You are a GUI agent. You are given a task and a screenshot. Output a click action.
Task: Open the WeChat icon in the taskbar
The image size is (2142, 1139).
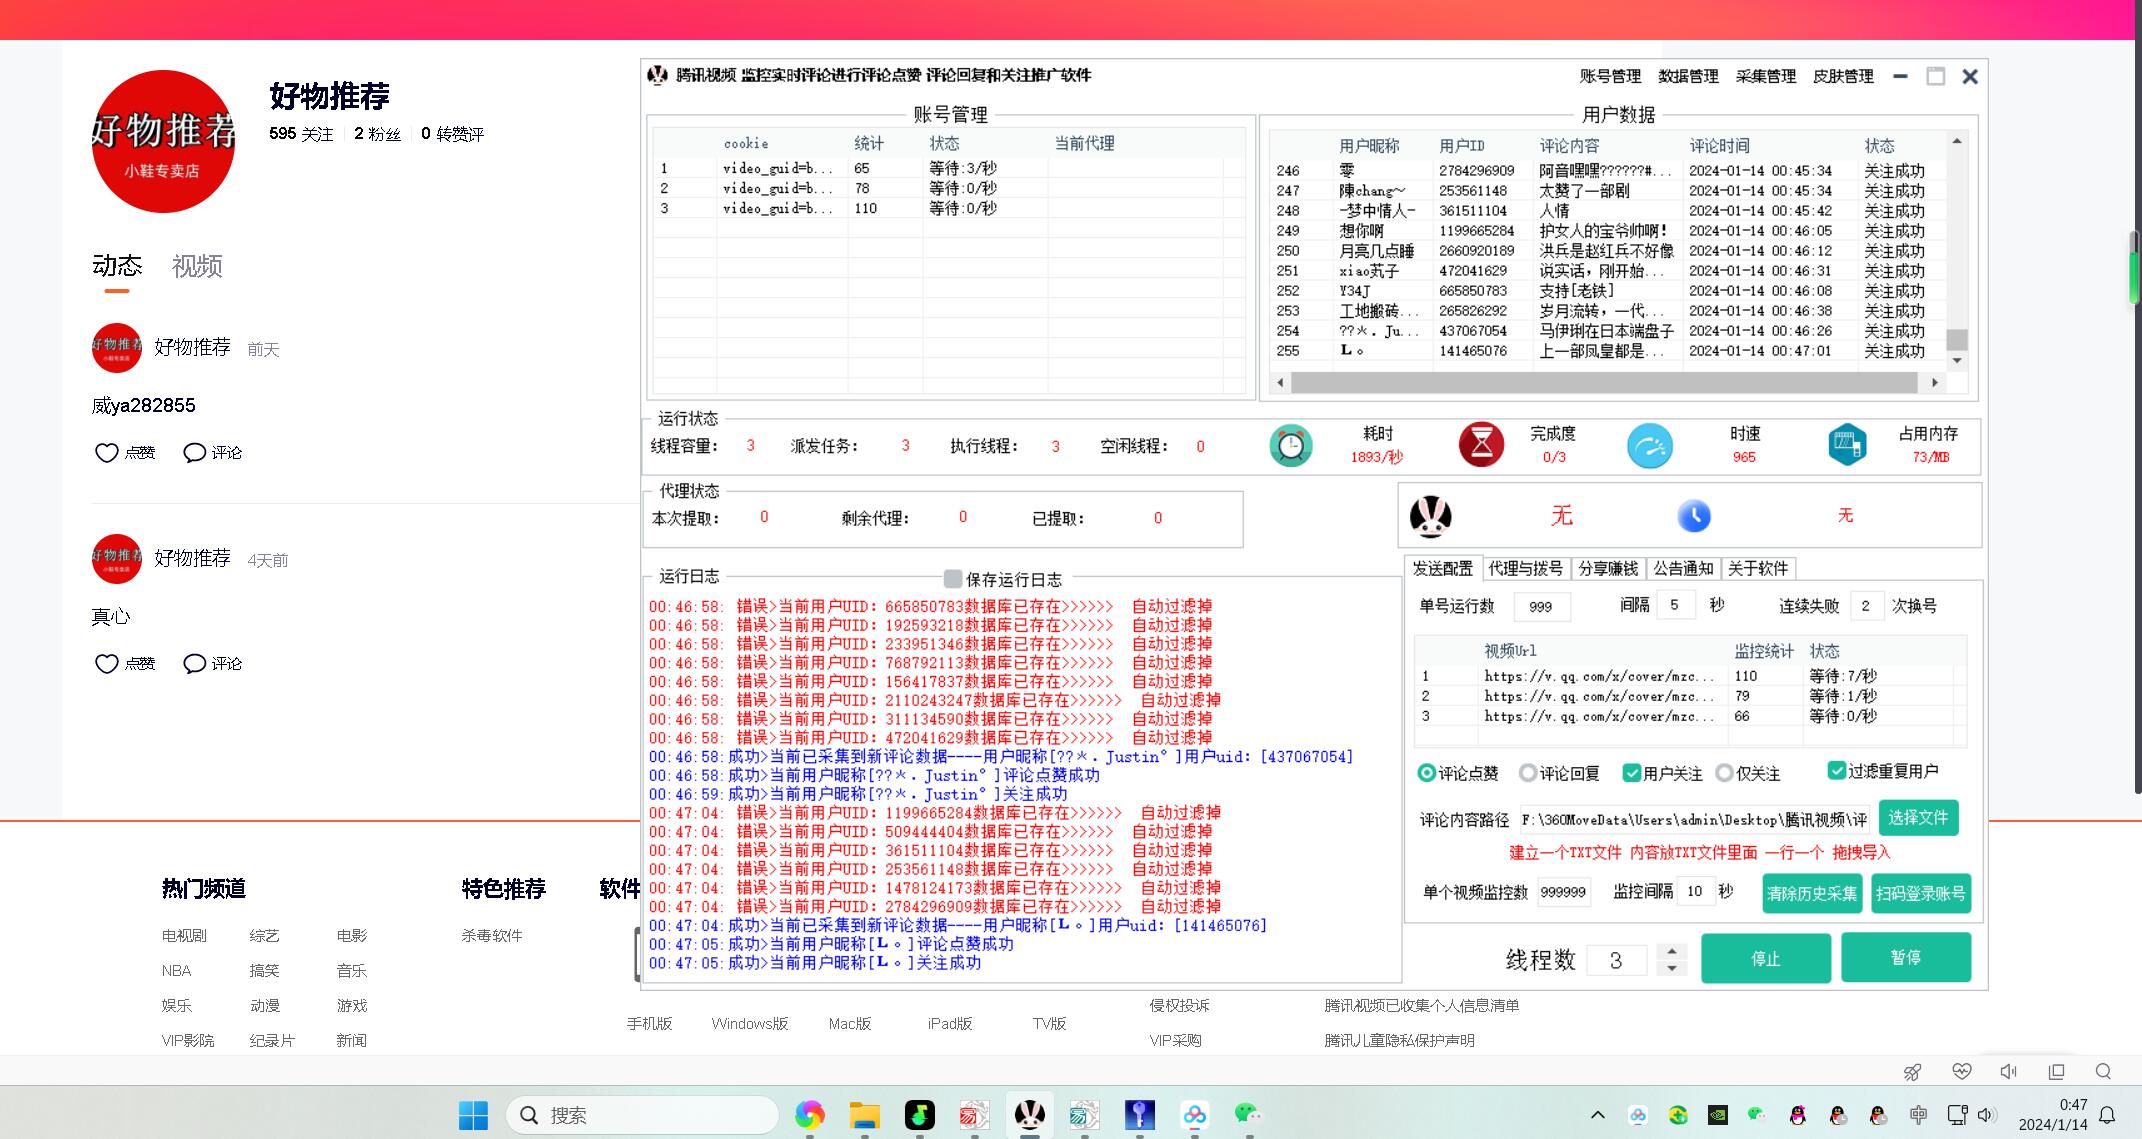click(x=1246, y=1113)
